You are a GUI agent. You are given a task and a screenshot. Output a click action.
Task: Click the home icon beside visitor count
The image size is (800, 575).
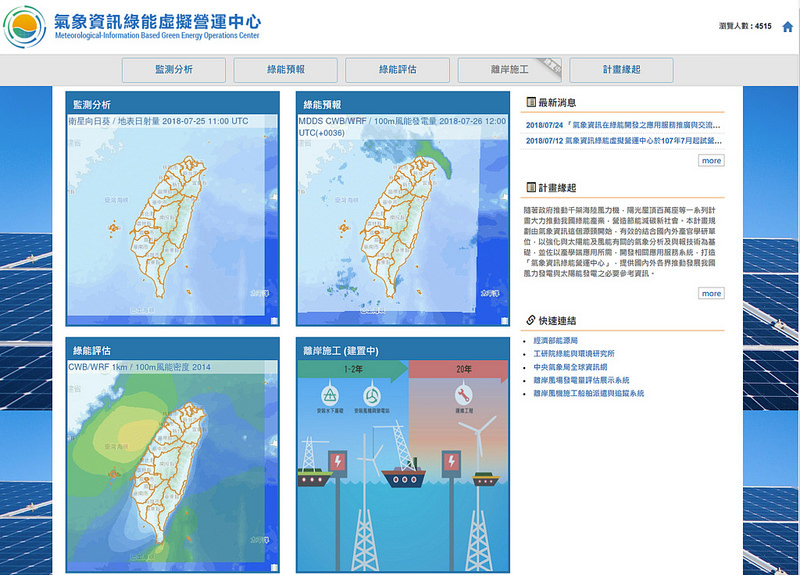click(x=787, y=27)
